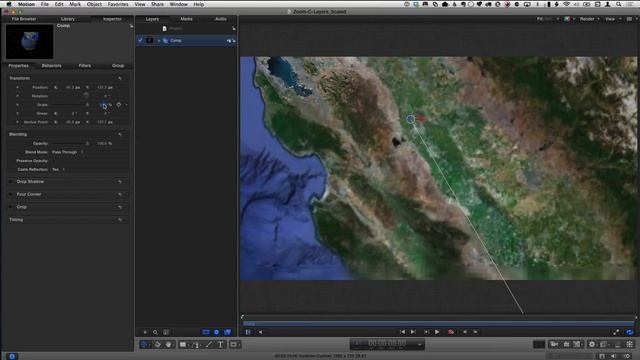Toggle show masks button in Layers footer
The width and height of the screenshot is (640, 360).
[x=206, y=332]
